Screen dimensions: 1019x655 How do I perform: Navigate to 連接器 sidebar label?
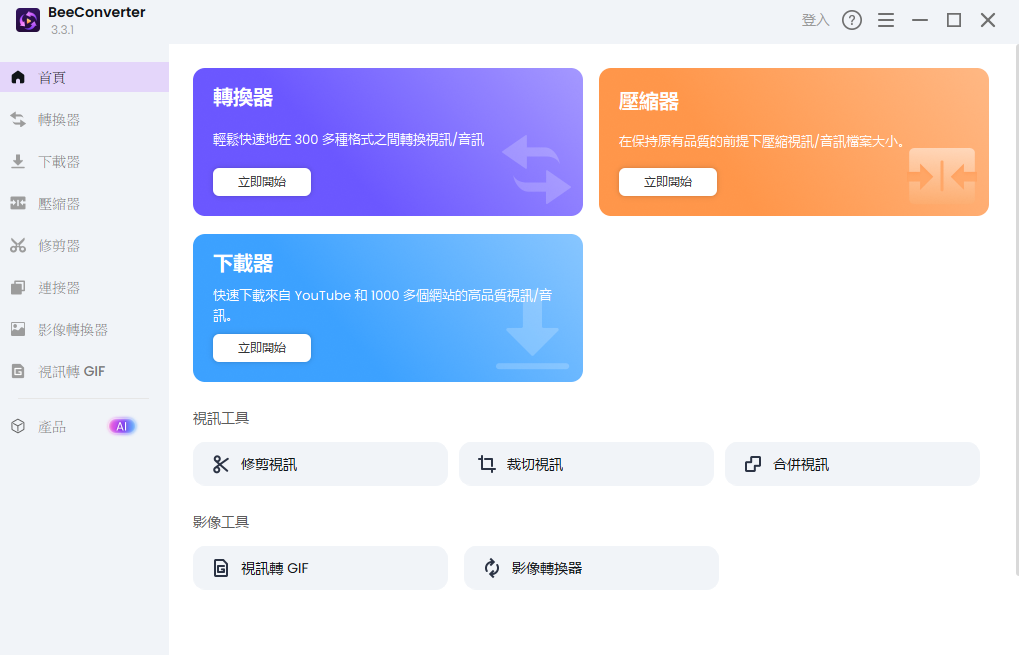tap(58, 288)
